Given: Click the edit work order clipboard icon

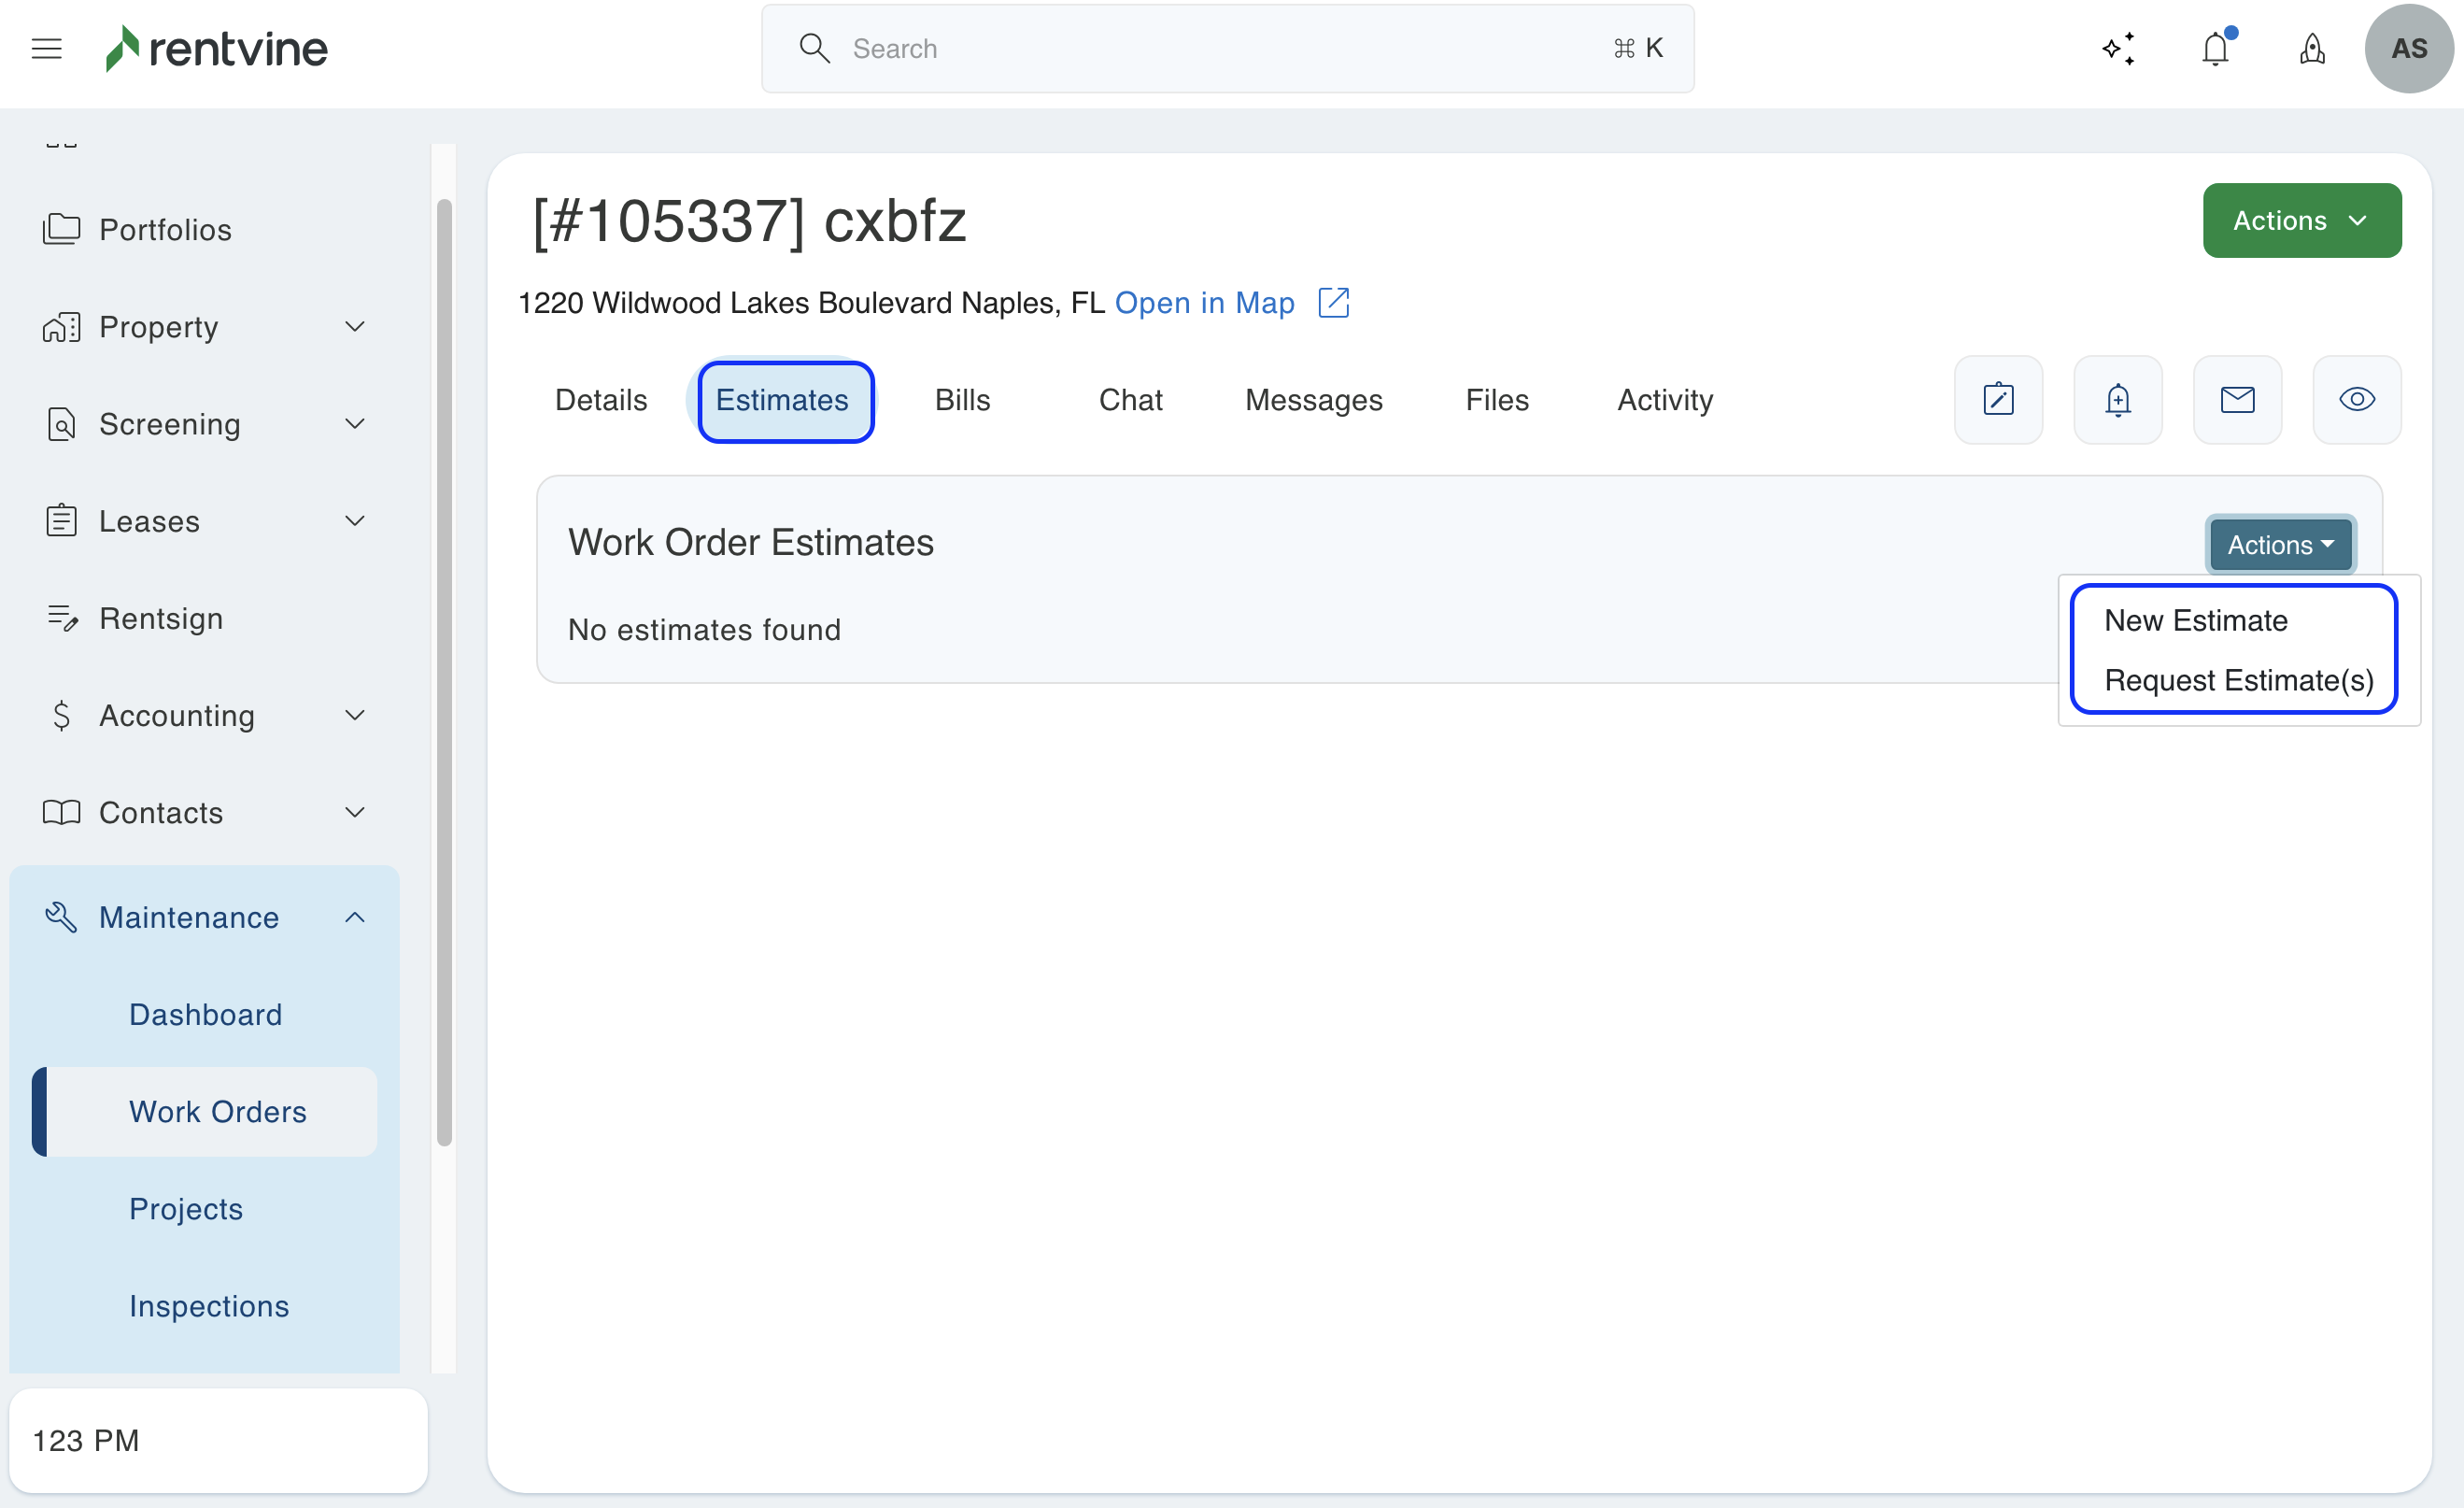Looking at the screenshot, I should pos(1998,400).
